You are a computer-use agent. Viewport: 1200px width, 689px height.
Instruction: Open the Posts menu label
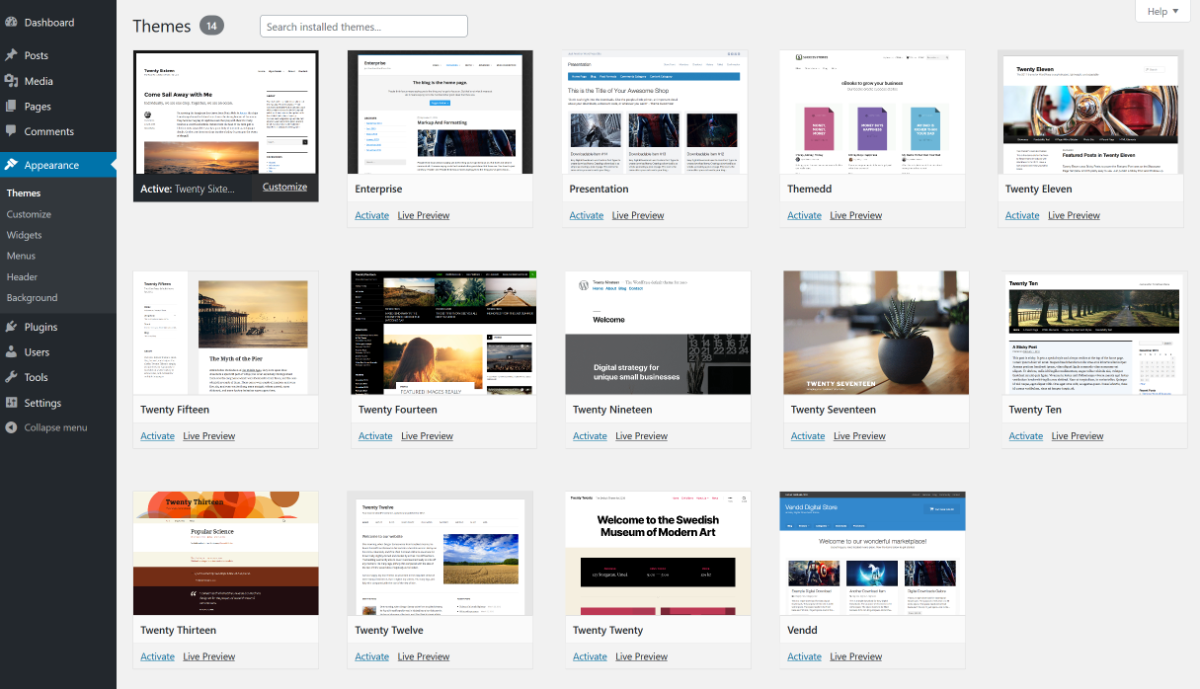tap(36, 55)
